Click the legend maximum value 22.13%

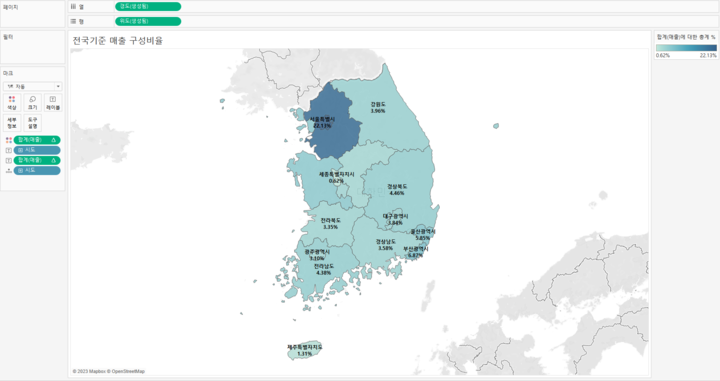pyautogui.click(x=708, y=55)
